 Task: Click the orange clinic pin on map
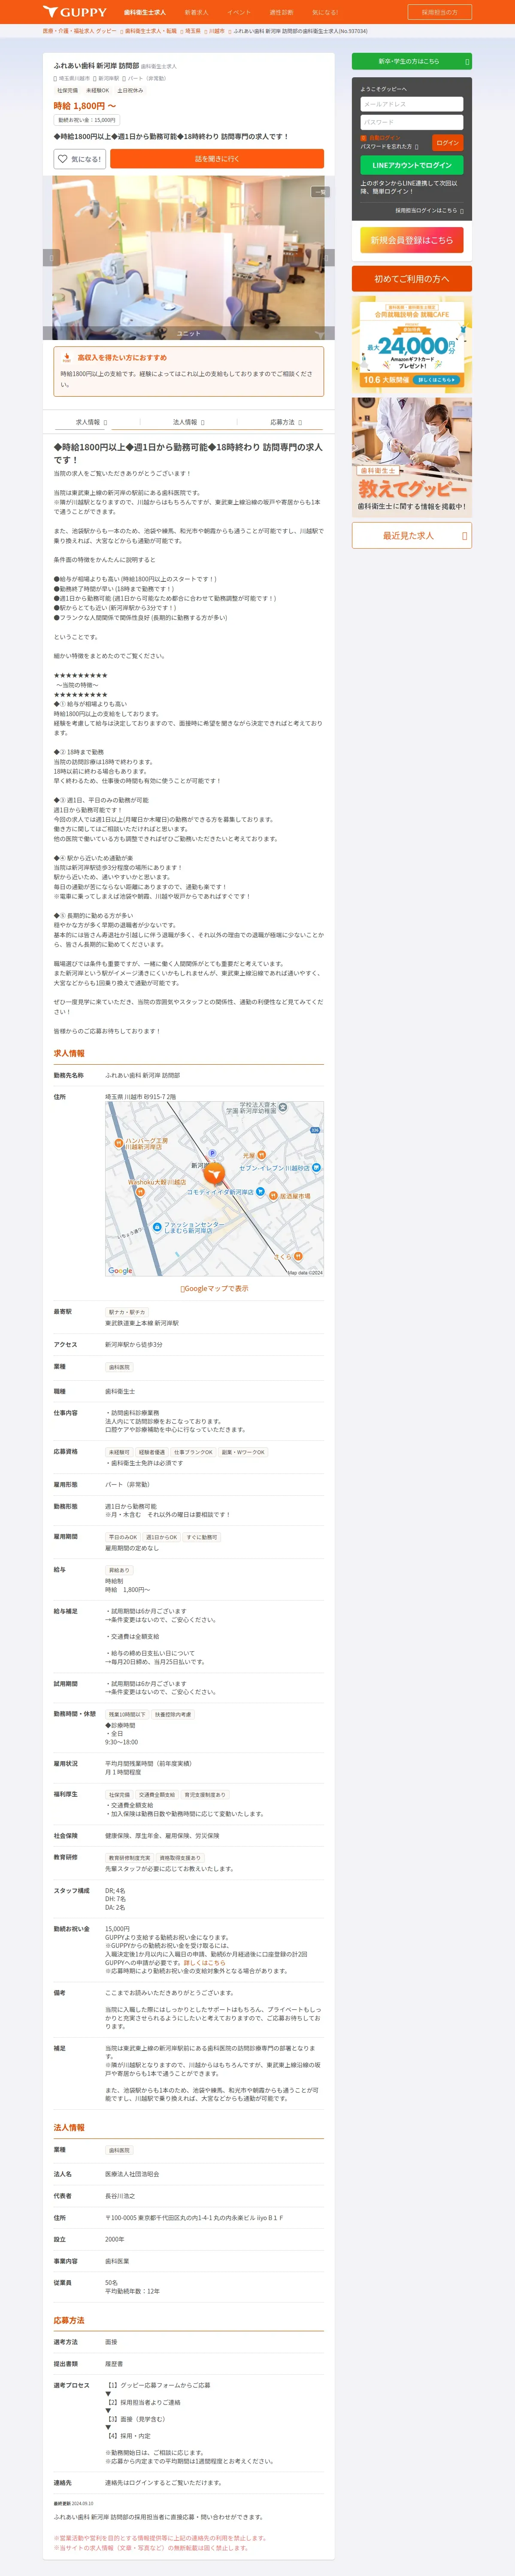[214, 1174]
